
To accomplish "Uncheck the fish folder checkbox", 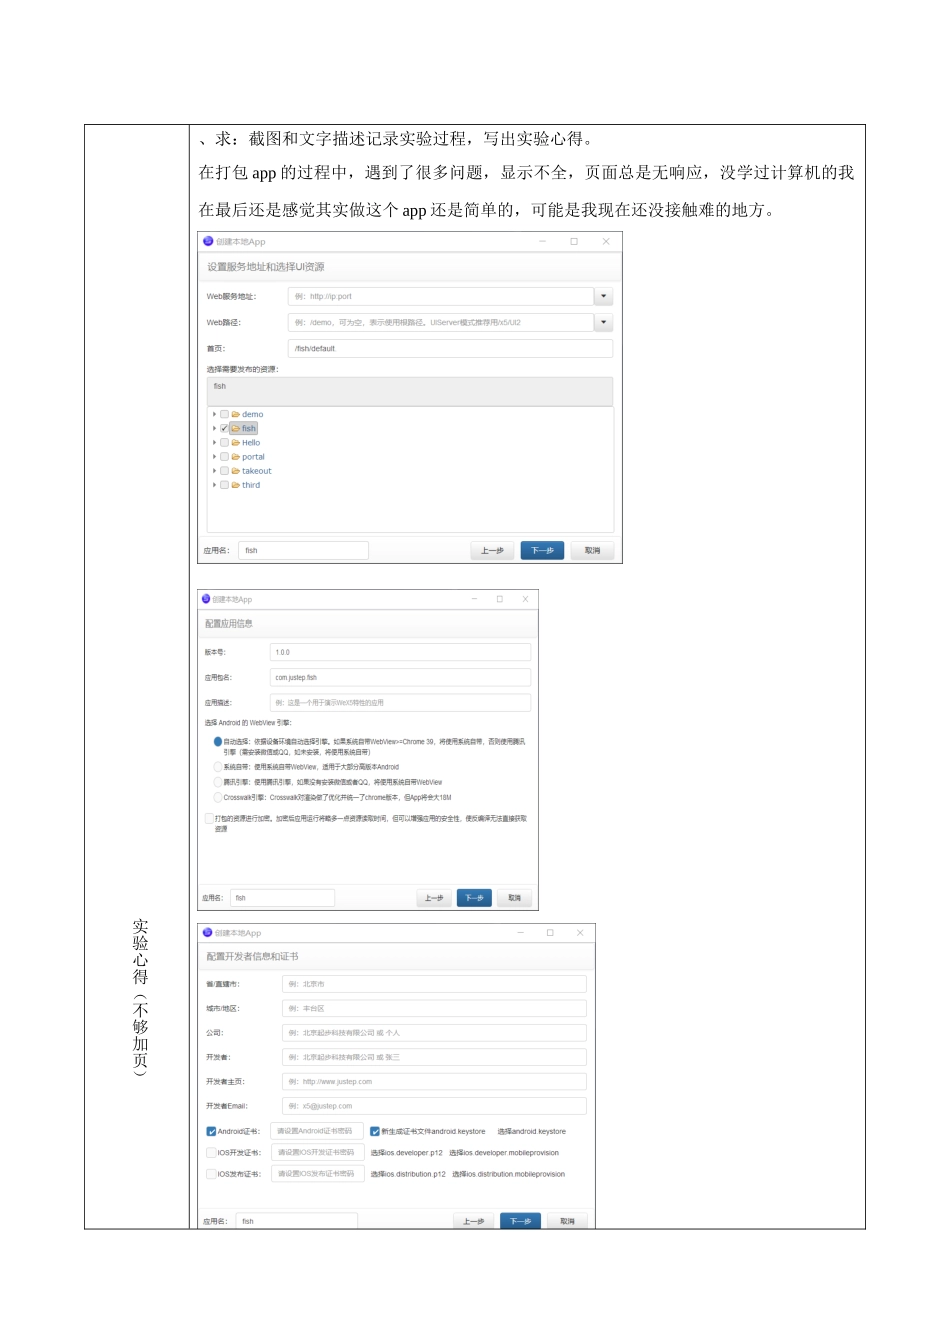I will click(224, 428).
